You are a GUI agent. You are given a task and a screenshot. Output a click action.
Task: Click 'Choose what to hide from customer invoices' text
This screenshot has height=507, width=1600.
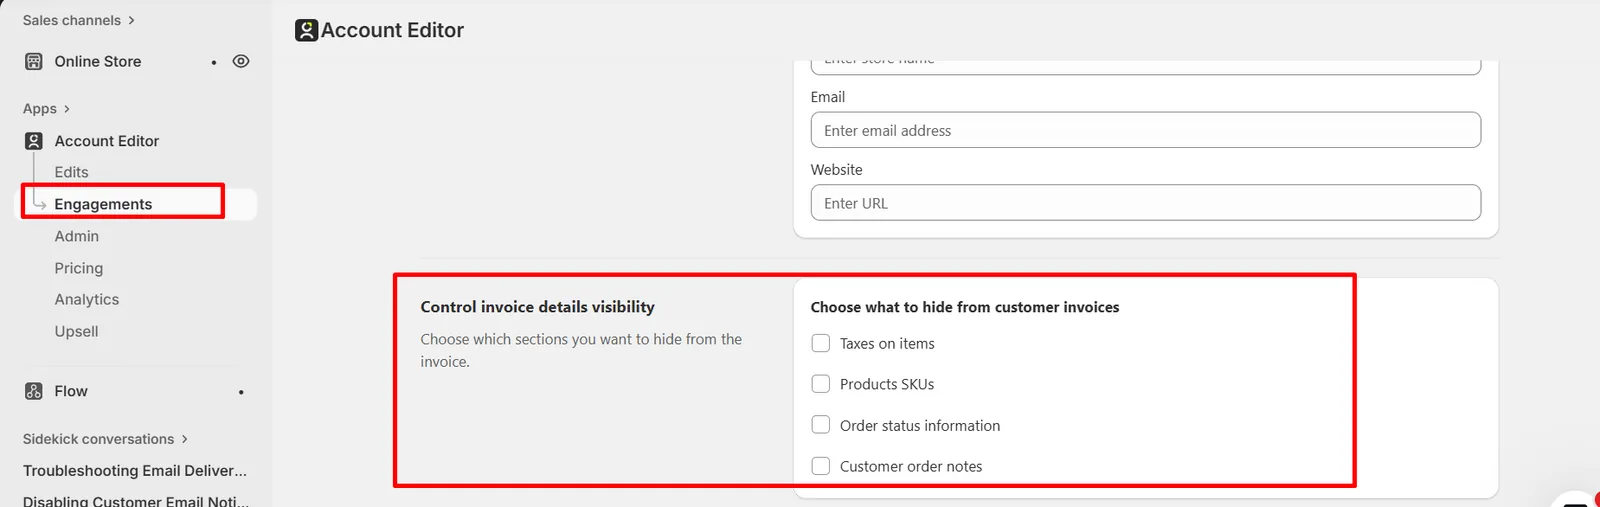[965, 307]
